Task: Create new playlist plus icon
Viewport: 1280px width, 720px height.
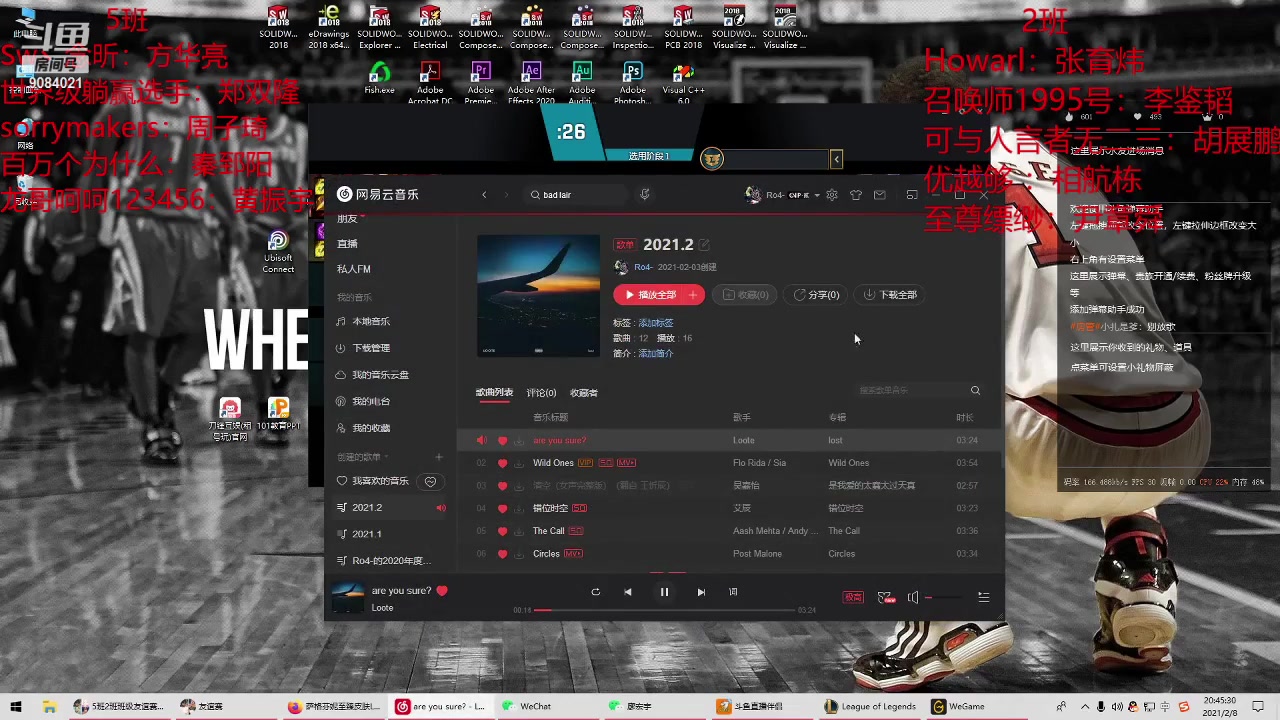Action: [438, 457]
